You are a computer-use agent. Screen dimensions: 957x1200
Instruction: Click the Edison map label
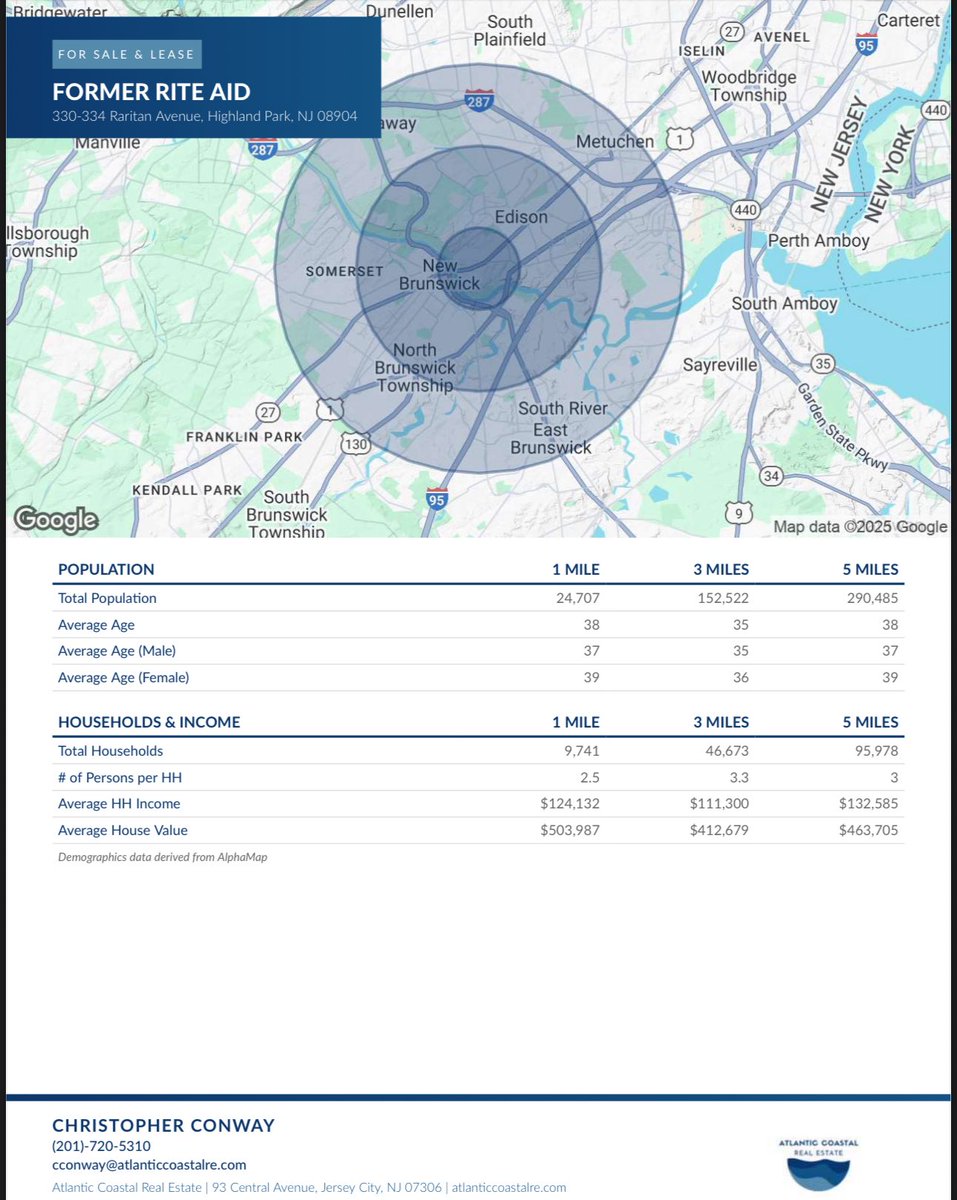coord(522,217)
